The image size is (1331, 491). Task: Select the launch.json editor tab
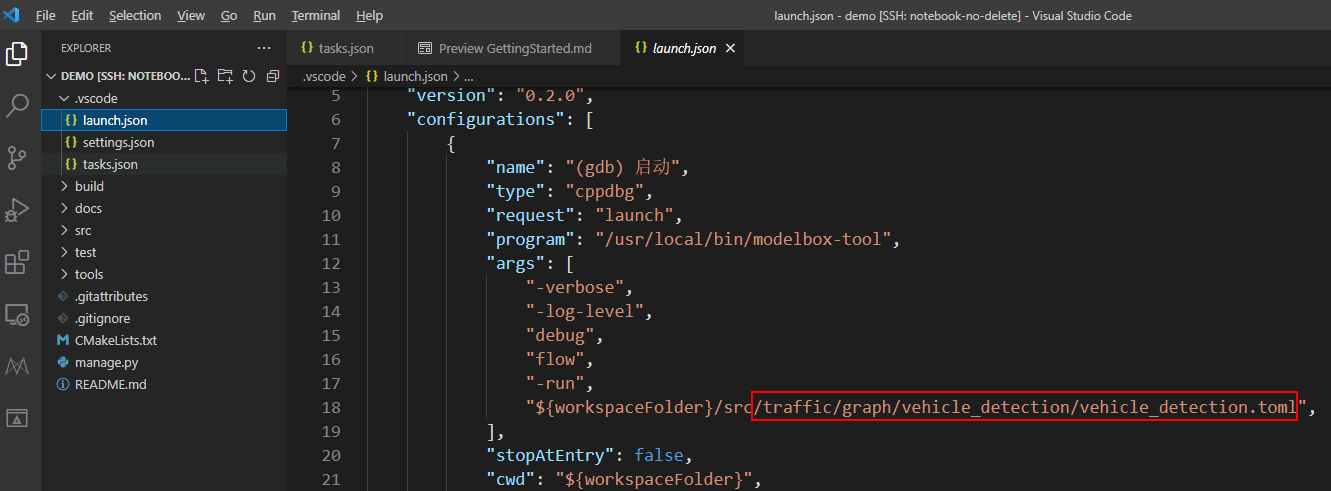[684, 48]
